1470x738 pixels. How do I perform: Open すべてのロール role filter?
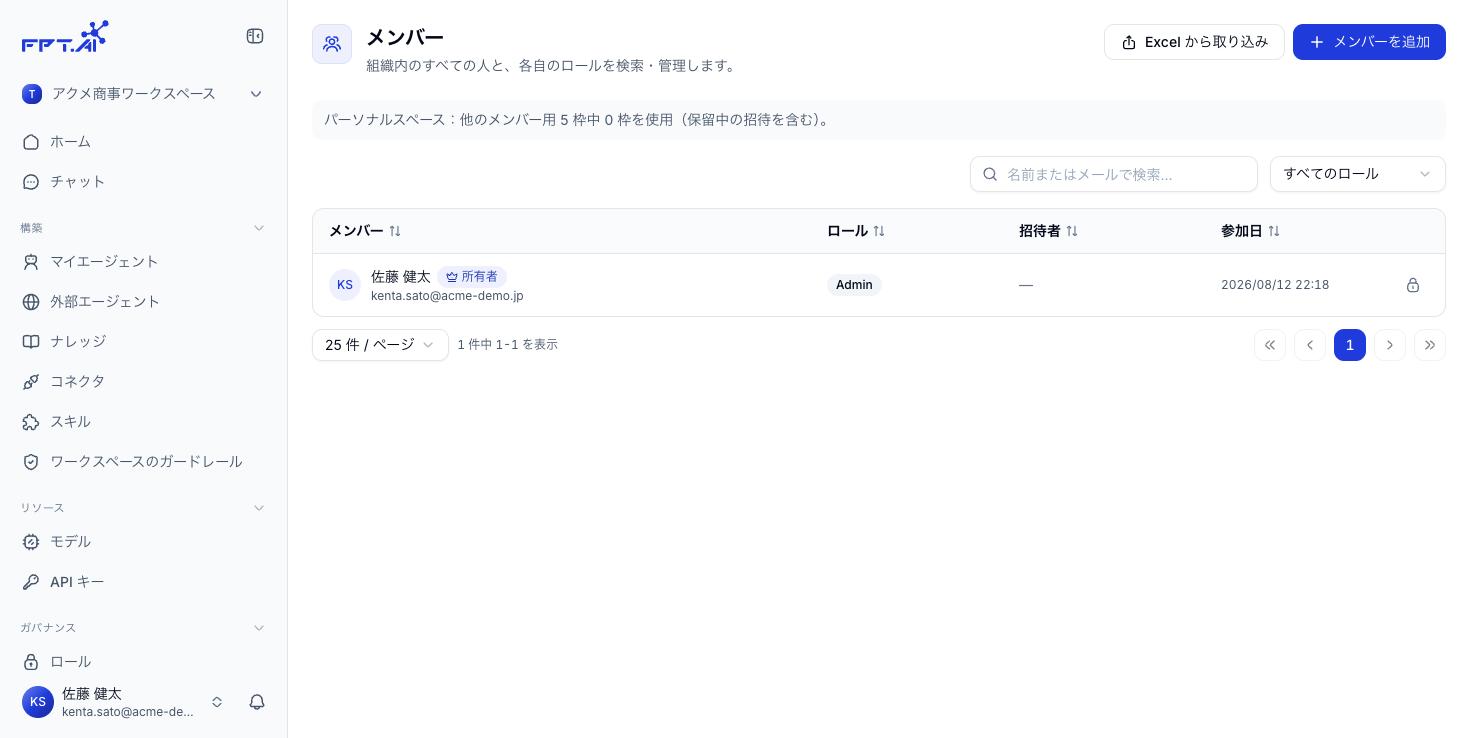[x=1357, y=174]
